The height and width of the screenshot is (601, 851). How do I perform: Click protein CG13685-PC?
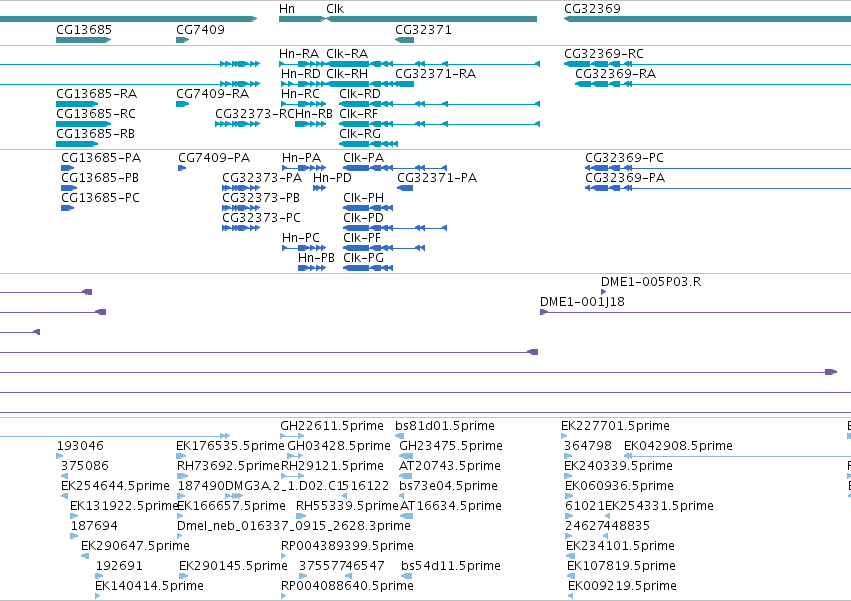coord(100,198)
